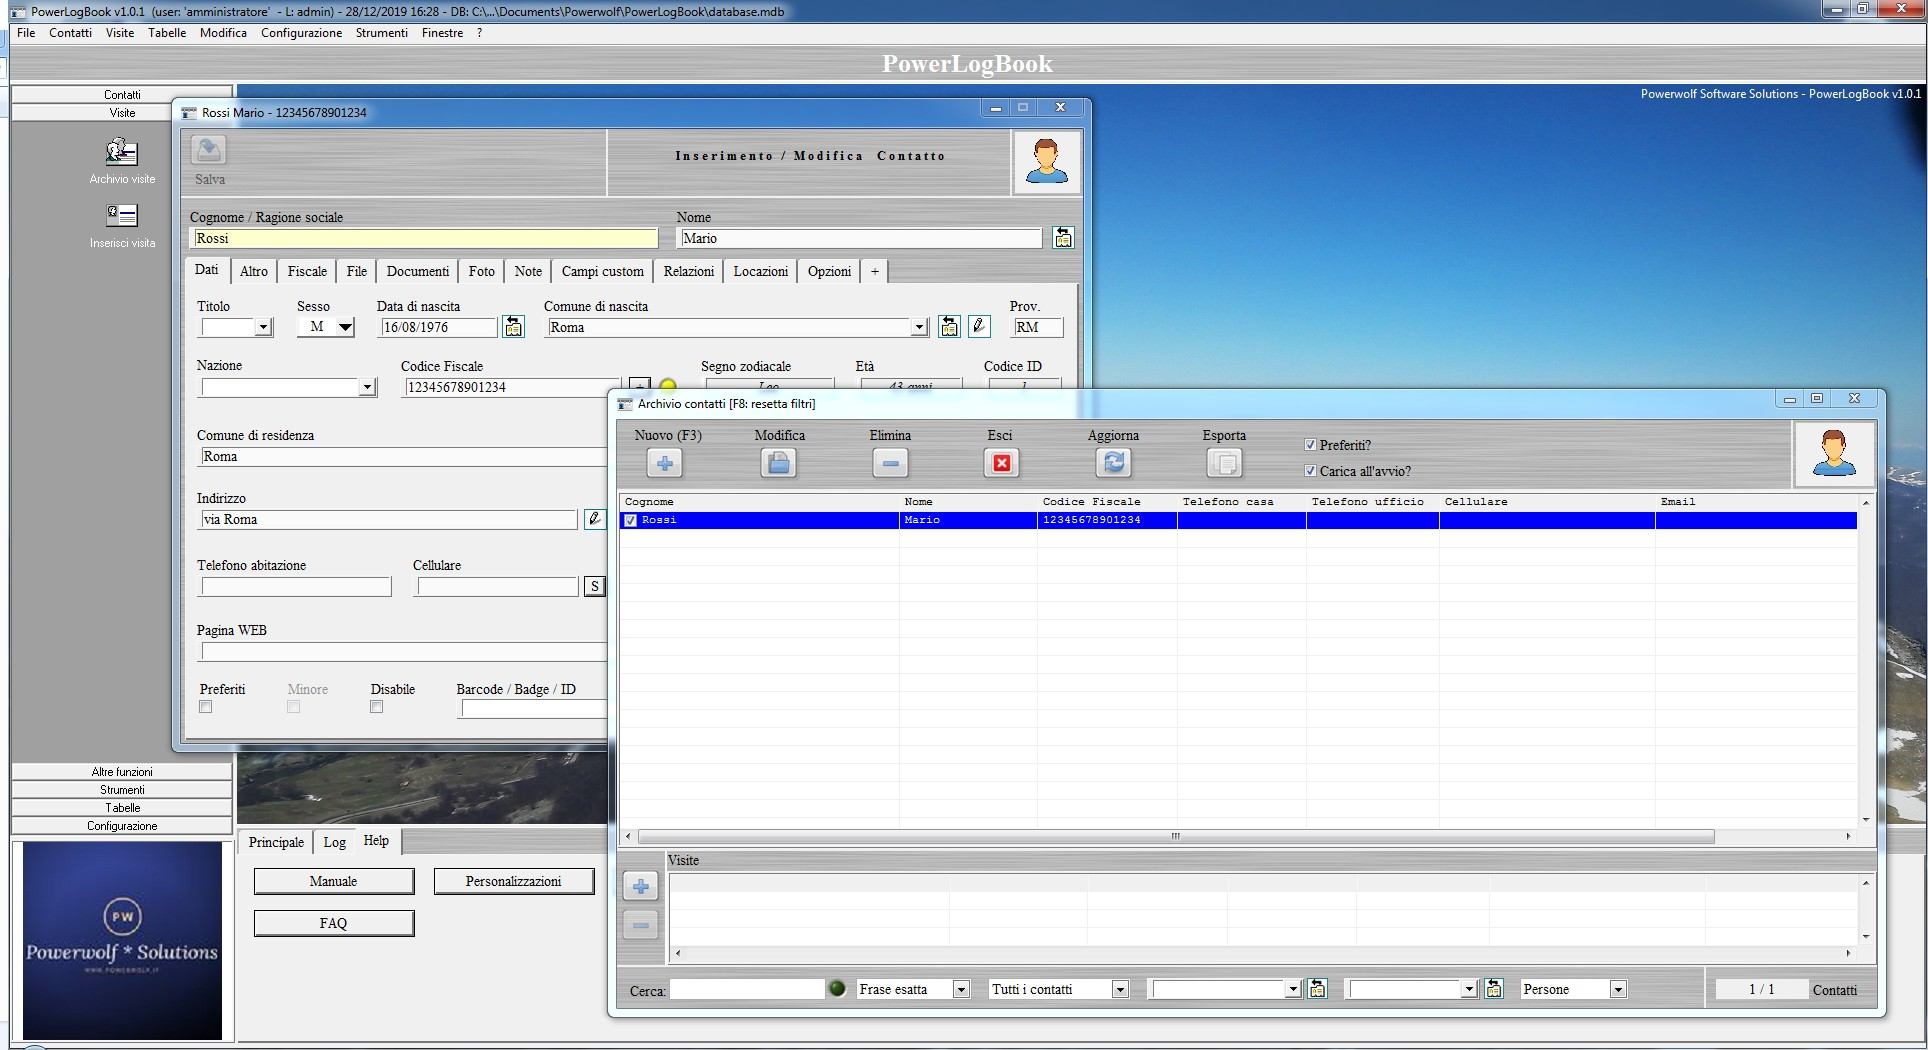1928x1050 pixels.
Task: Click the Salva icon in contact form
Action: pyautogui.click(x=209, y=151)
